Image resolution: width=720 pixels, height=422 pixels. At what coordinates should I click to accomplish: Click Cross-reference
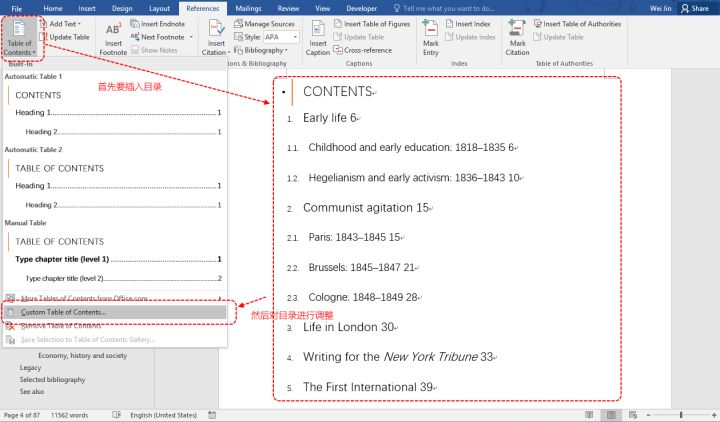click(x=363, y=50)
